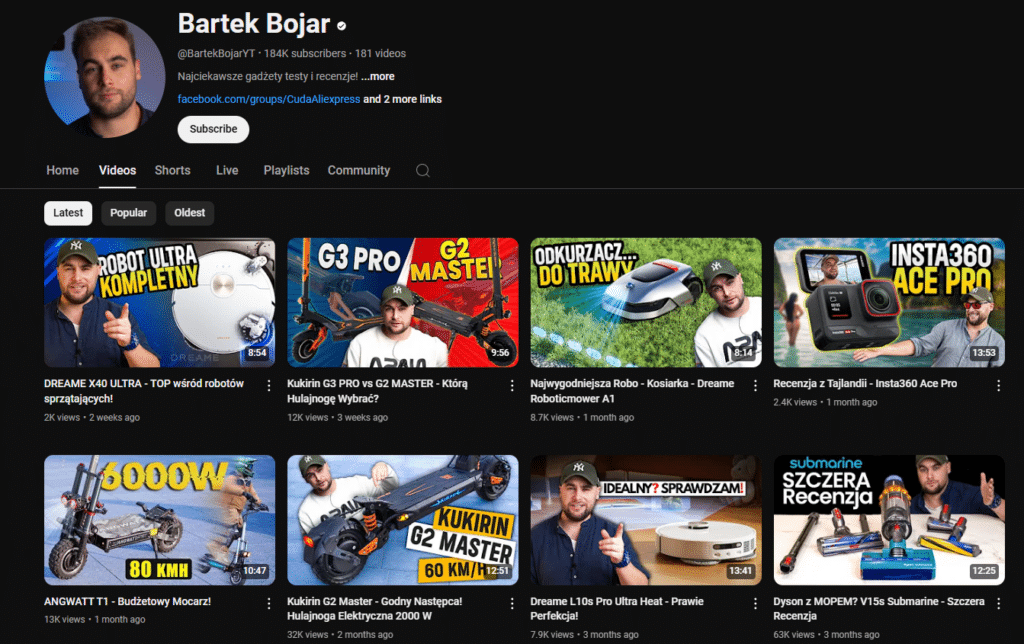Open menu for Dreame Roboticmower A1 video
This screenshot has height=644, width=1024.
755,385
